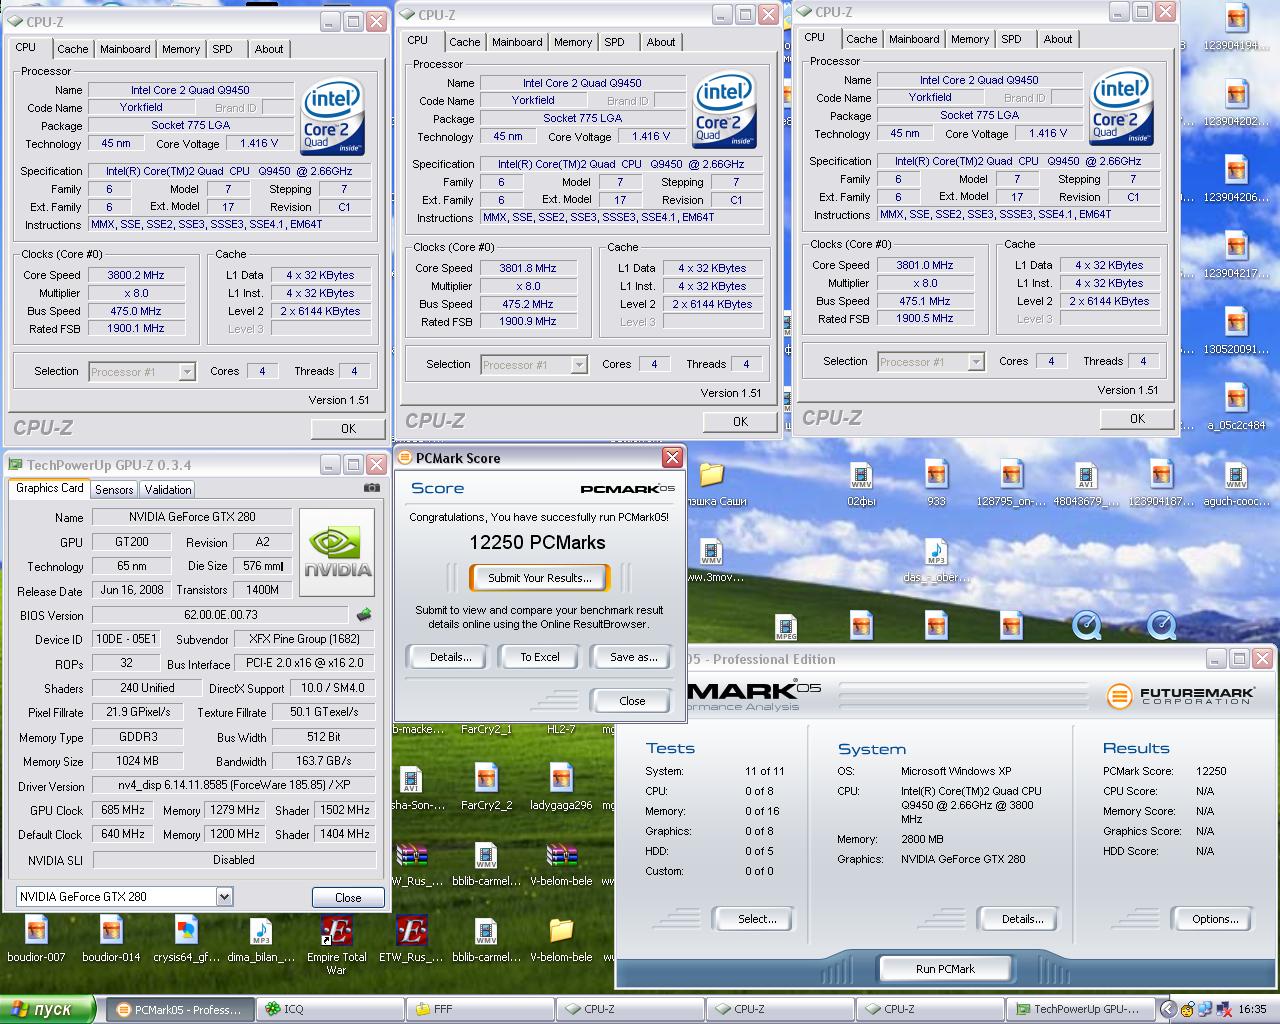Click the NVIDIA logo in GPU-Z

[337, 553]
